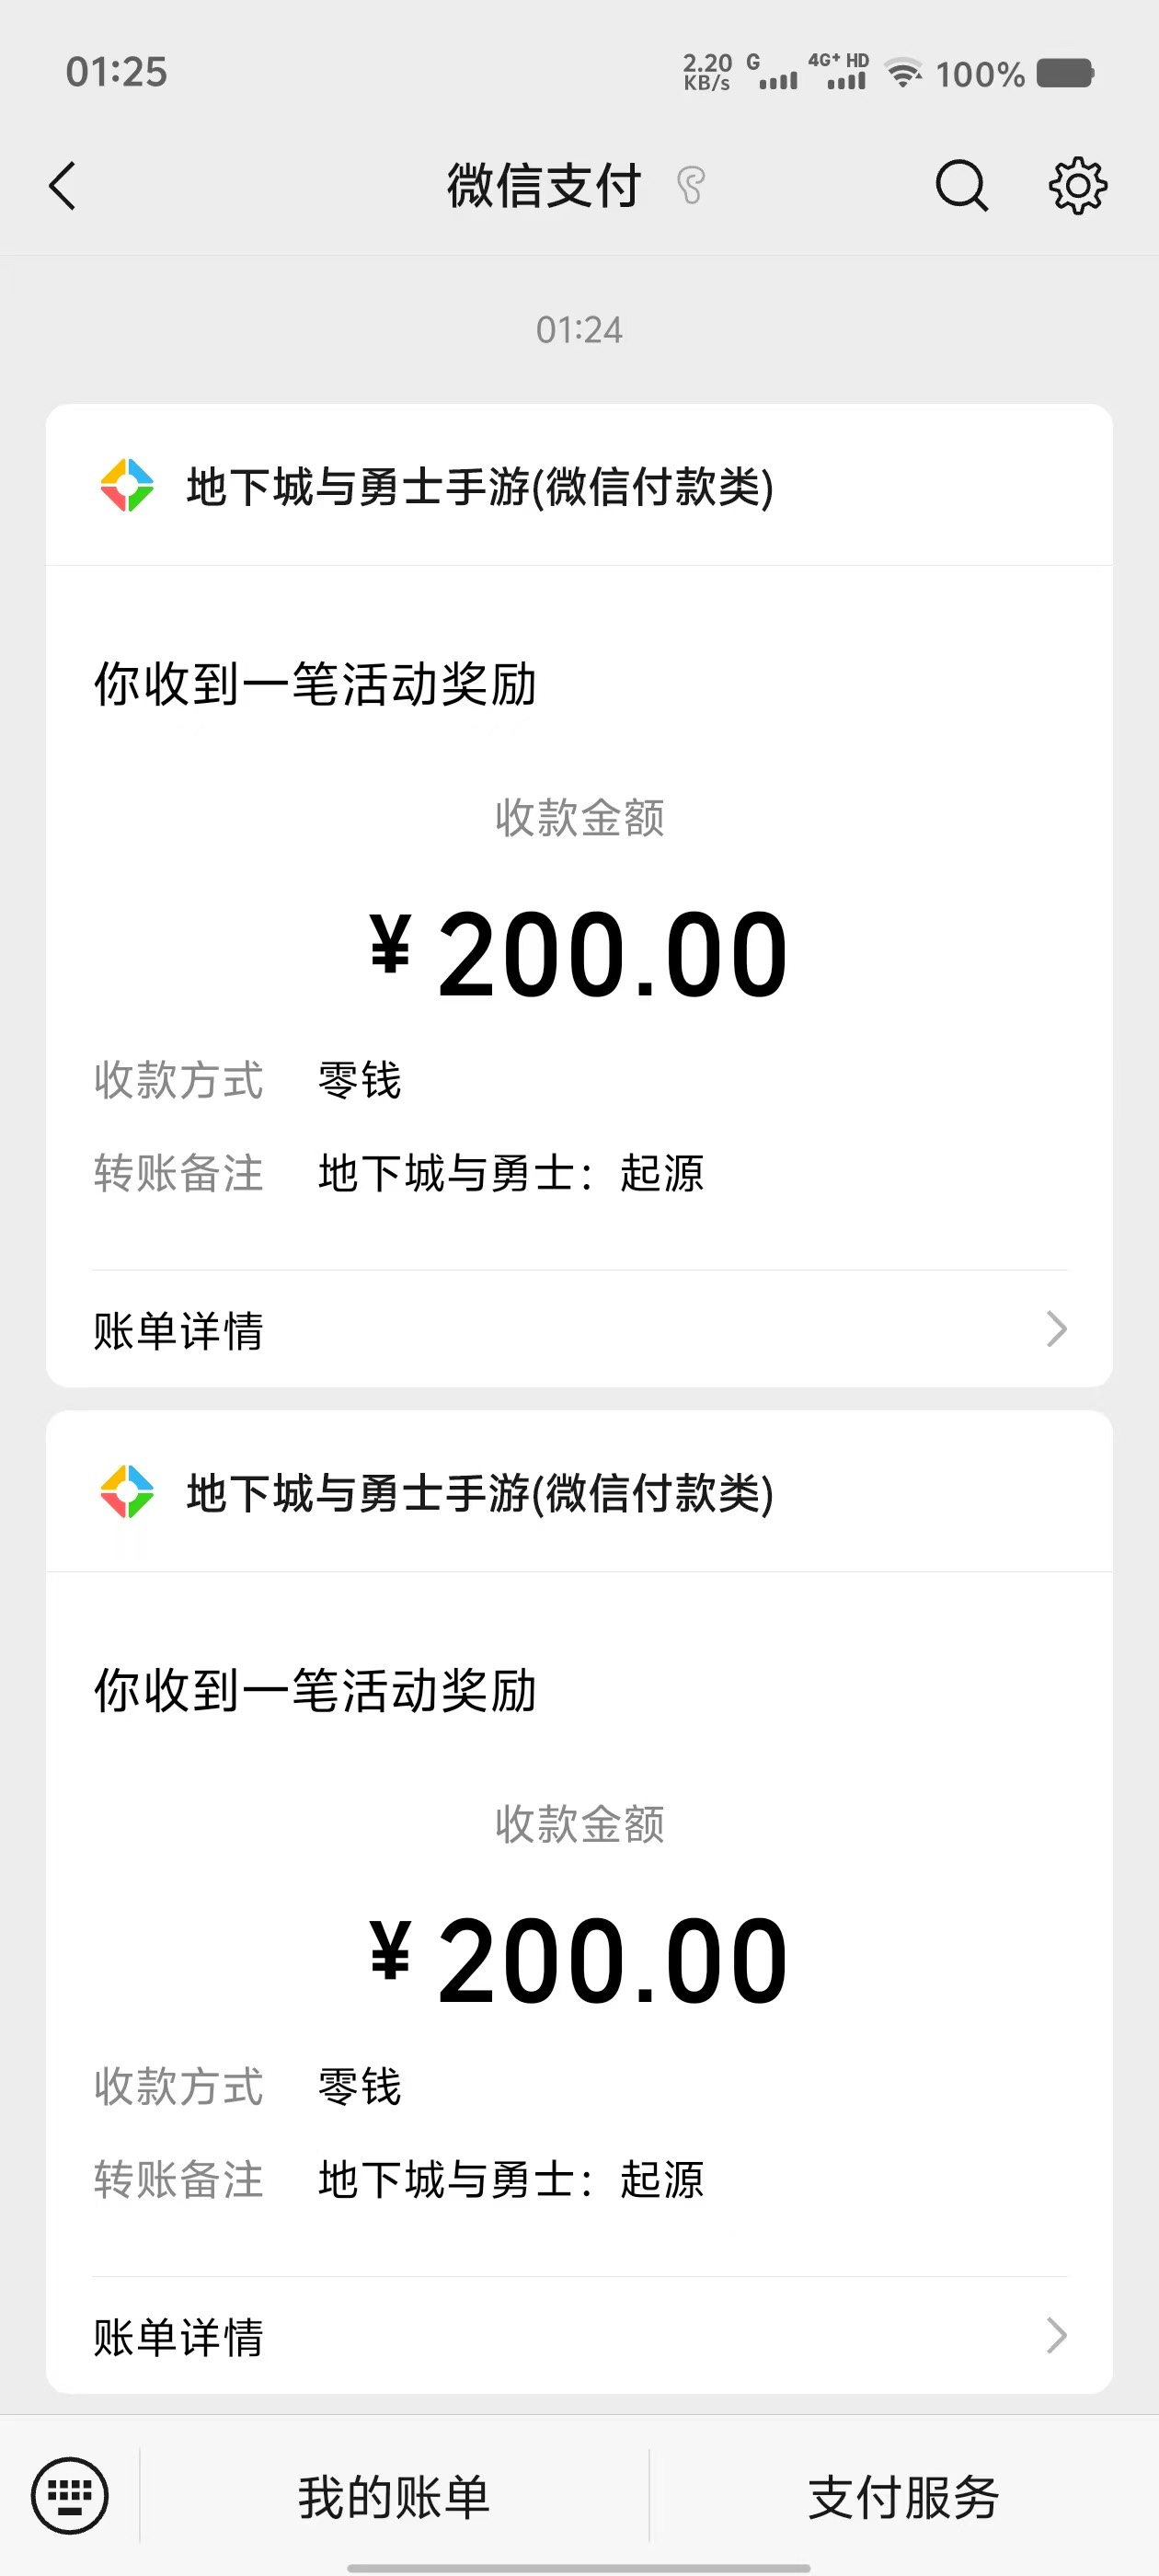Open 我的账单 bottom menu
The height and width of the screenshot is (2576, 1159).
[394, 2497]
